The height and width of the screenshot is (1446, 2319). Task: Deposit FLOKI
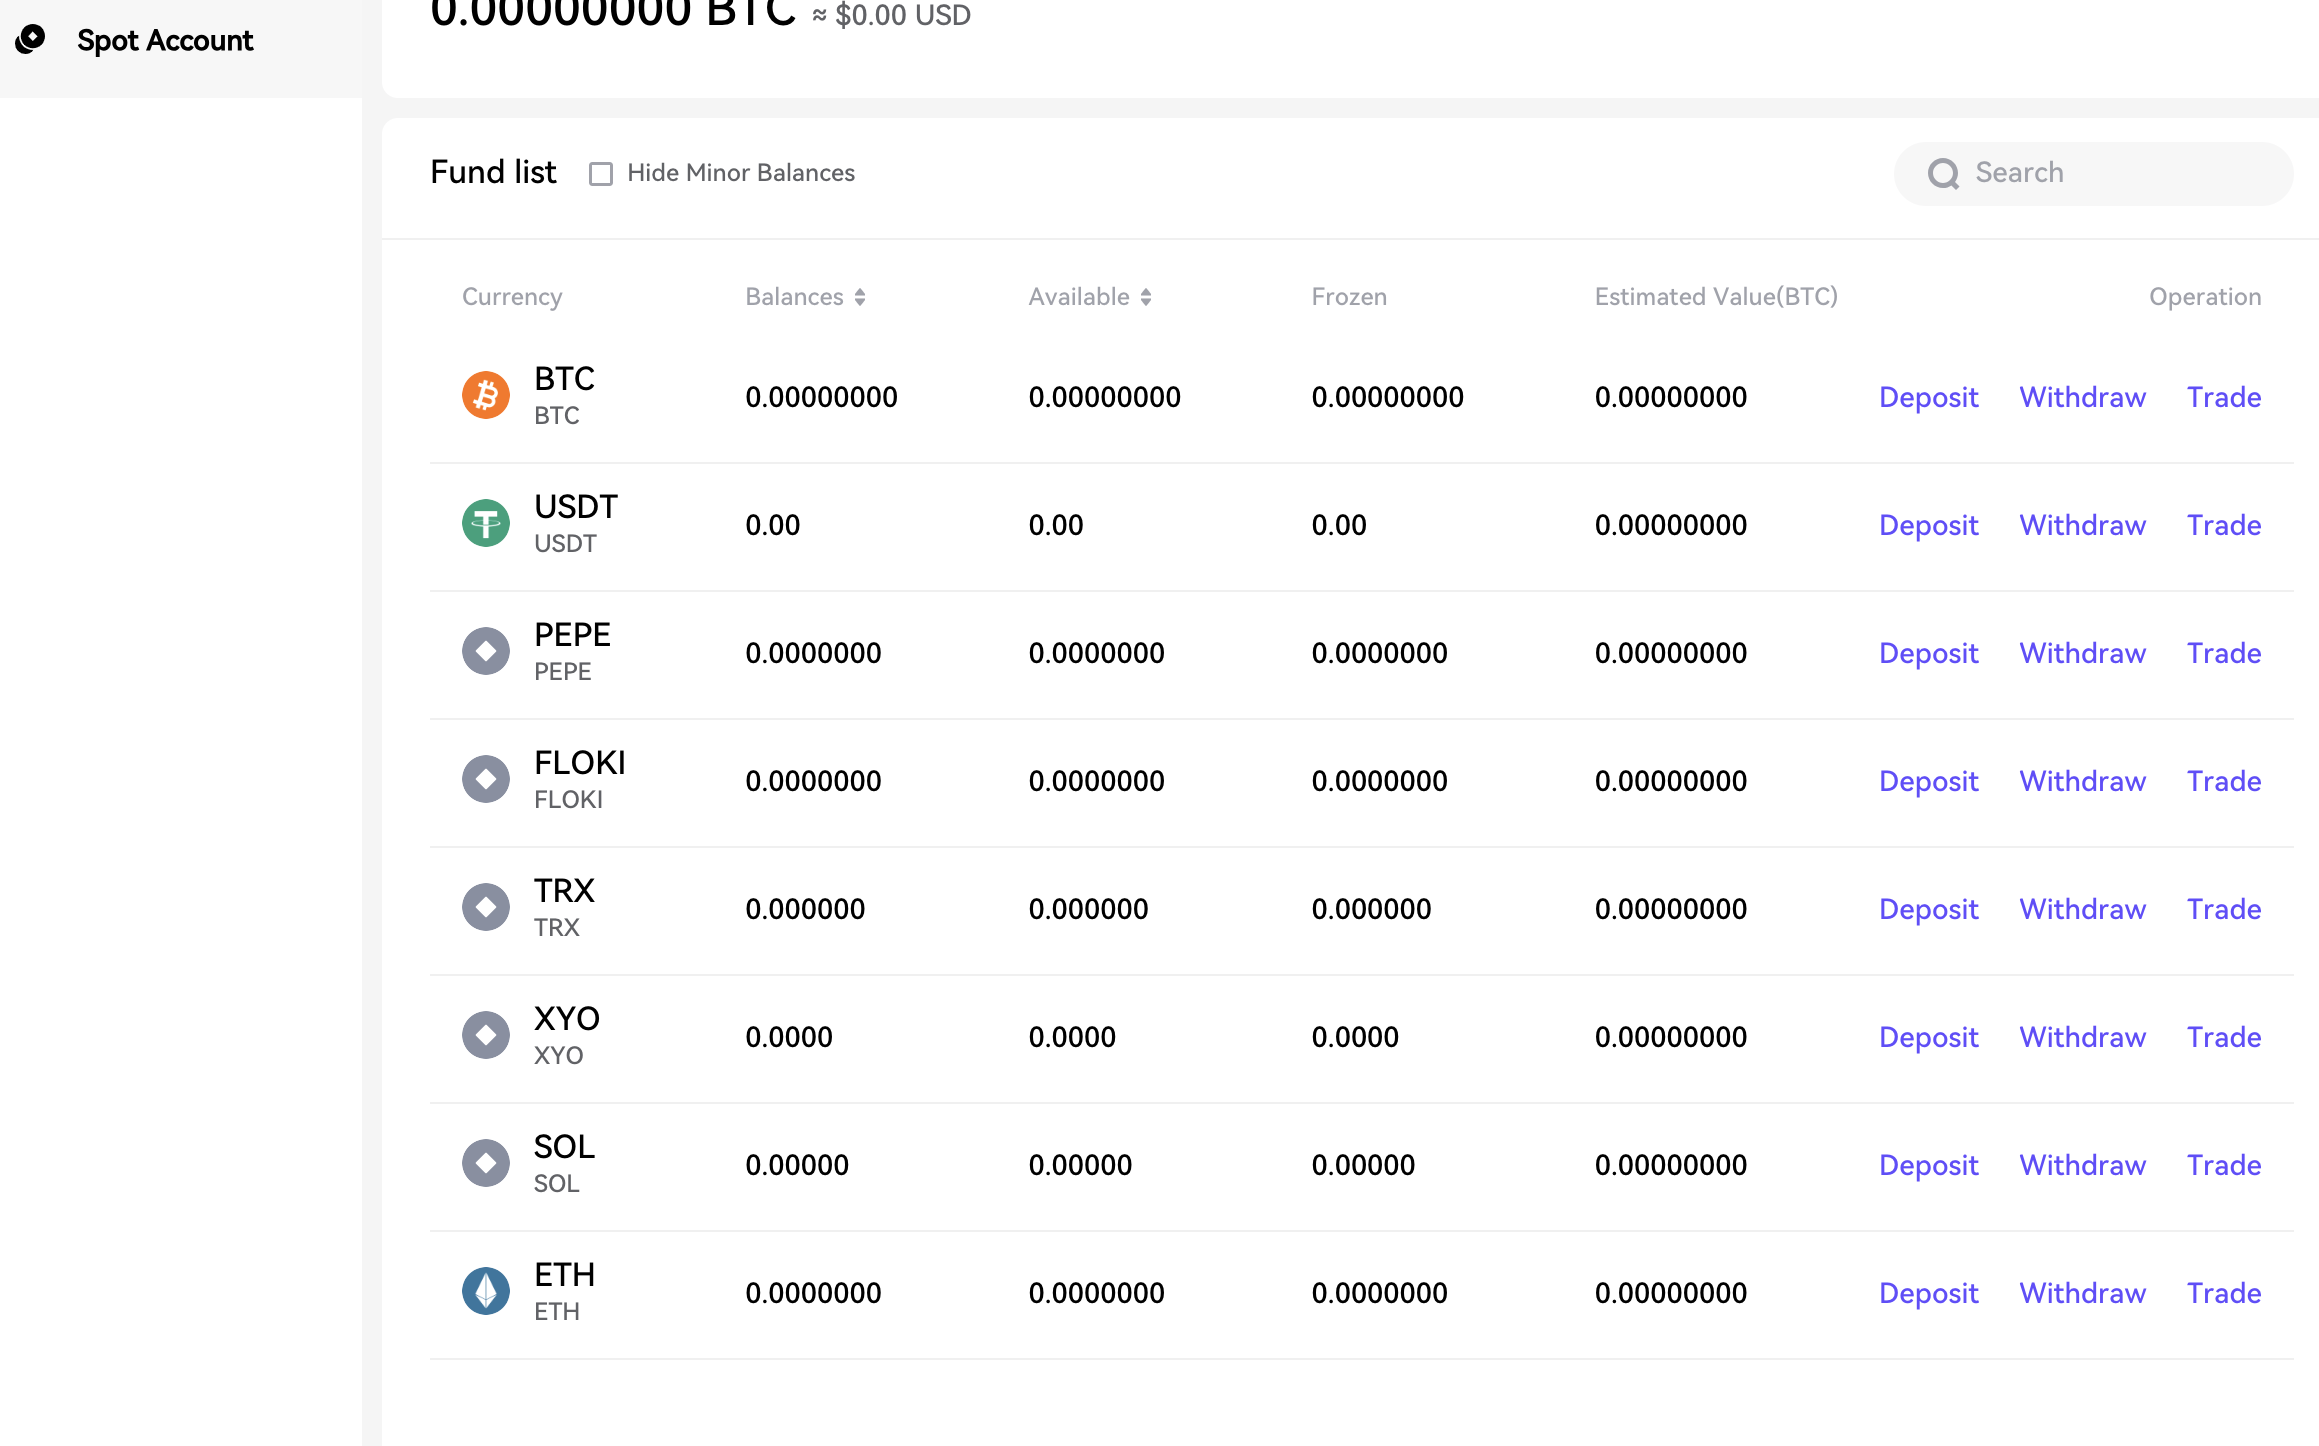1928,781
